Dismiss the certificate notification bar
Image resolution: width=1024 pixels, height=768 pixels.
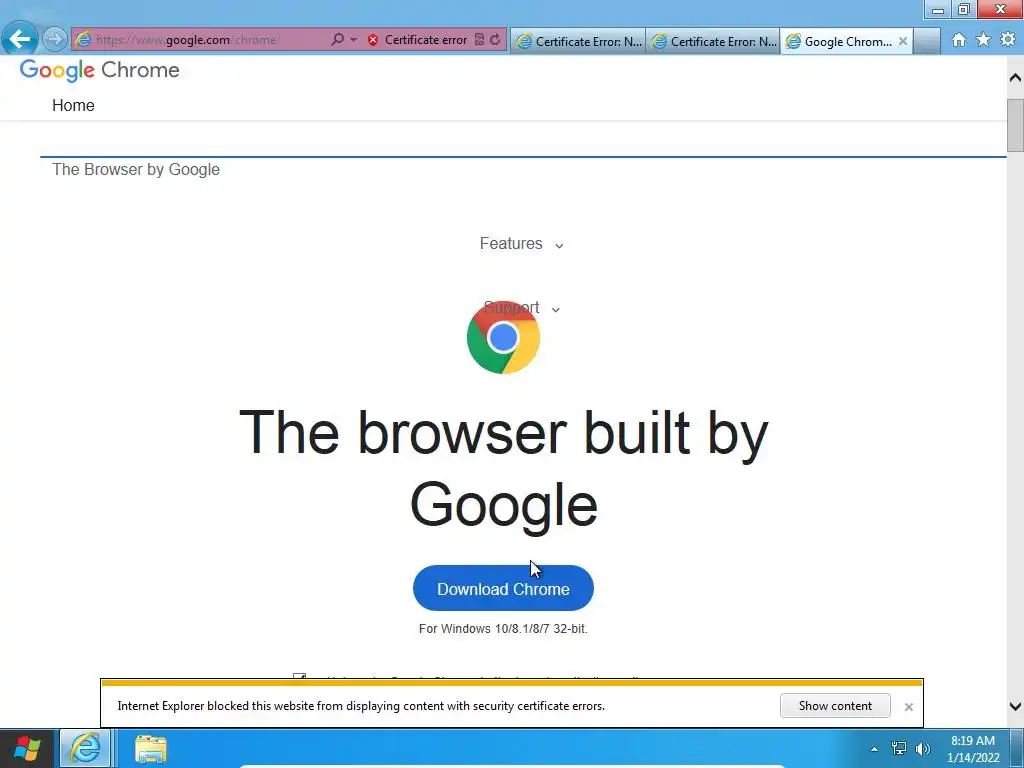[x=908, y=707]
